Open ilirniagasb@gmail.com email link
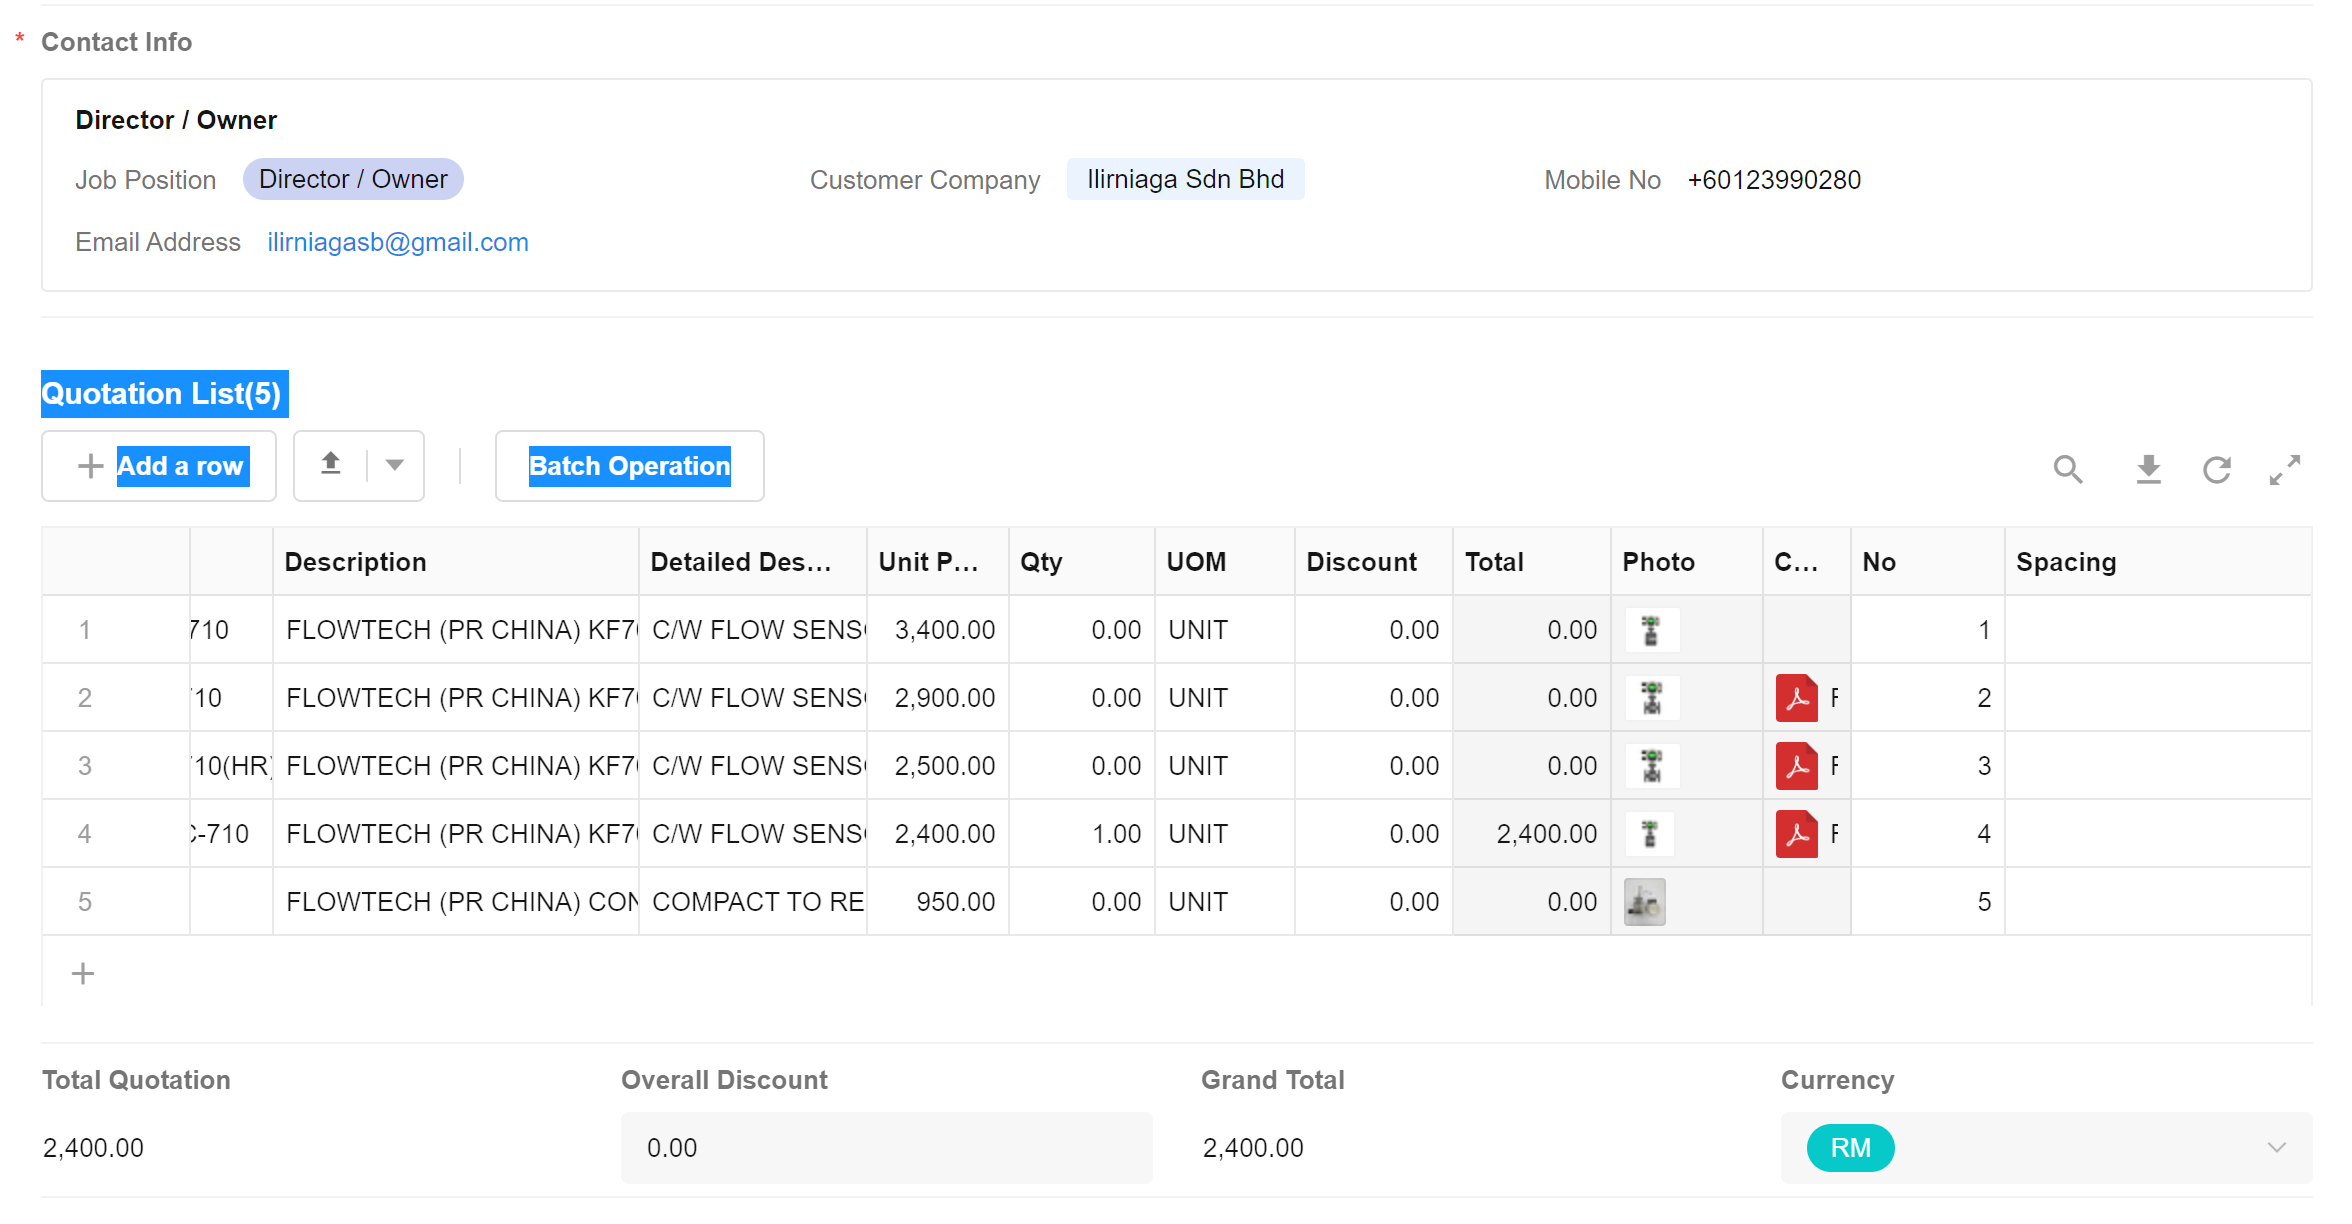This screenshot has height=1224, width=2352. tap(397, 242)
